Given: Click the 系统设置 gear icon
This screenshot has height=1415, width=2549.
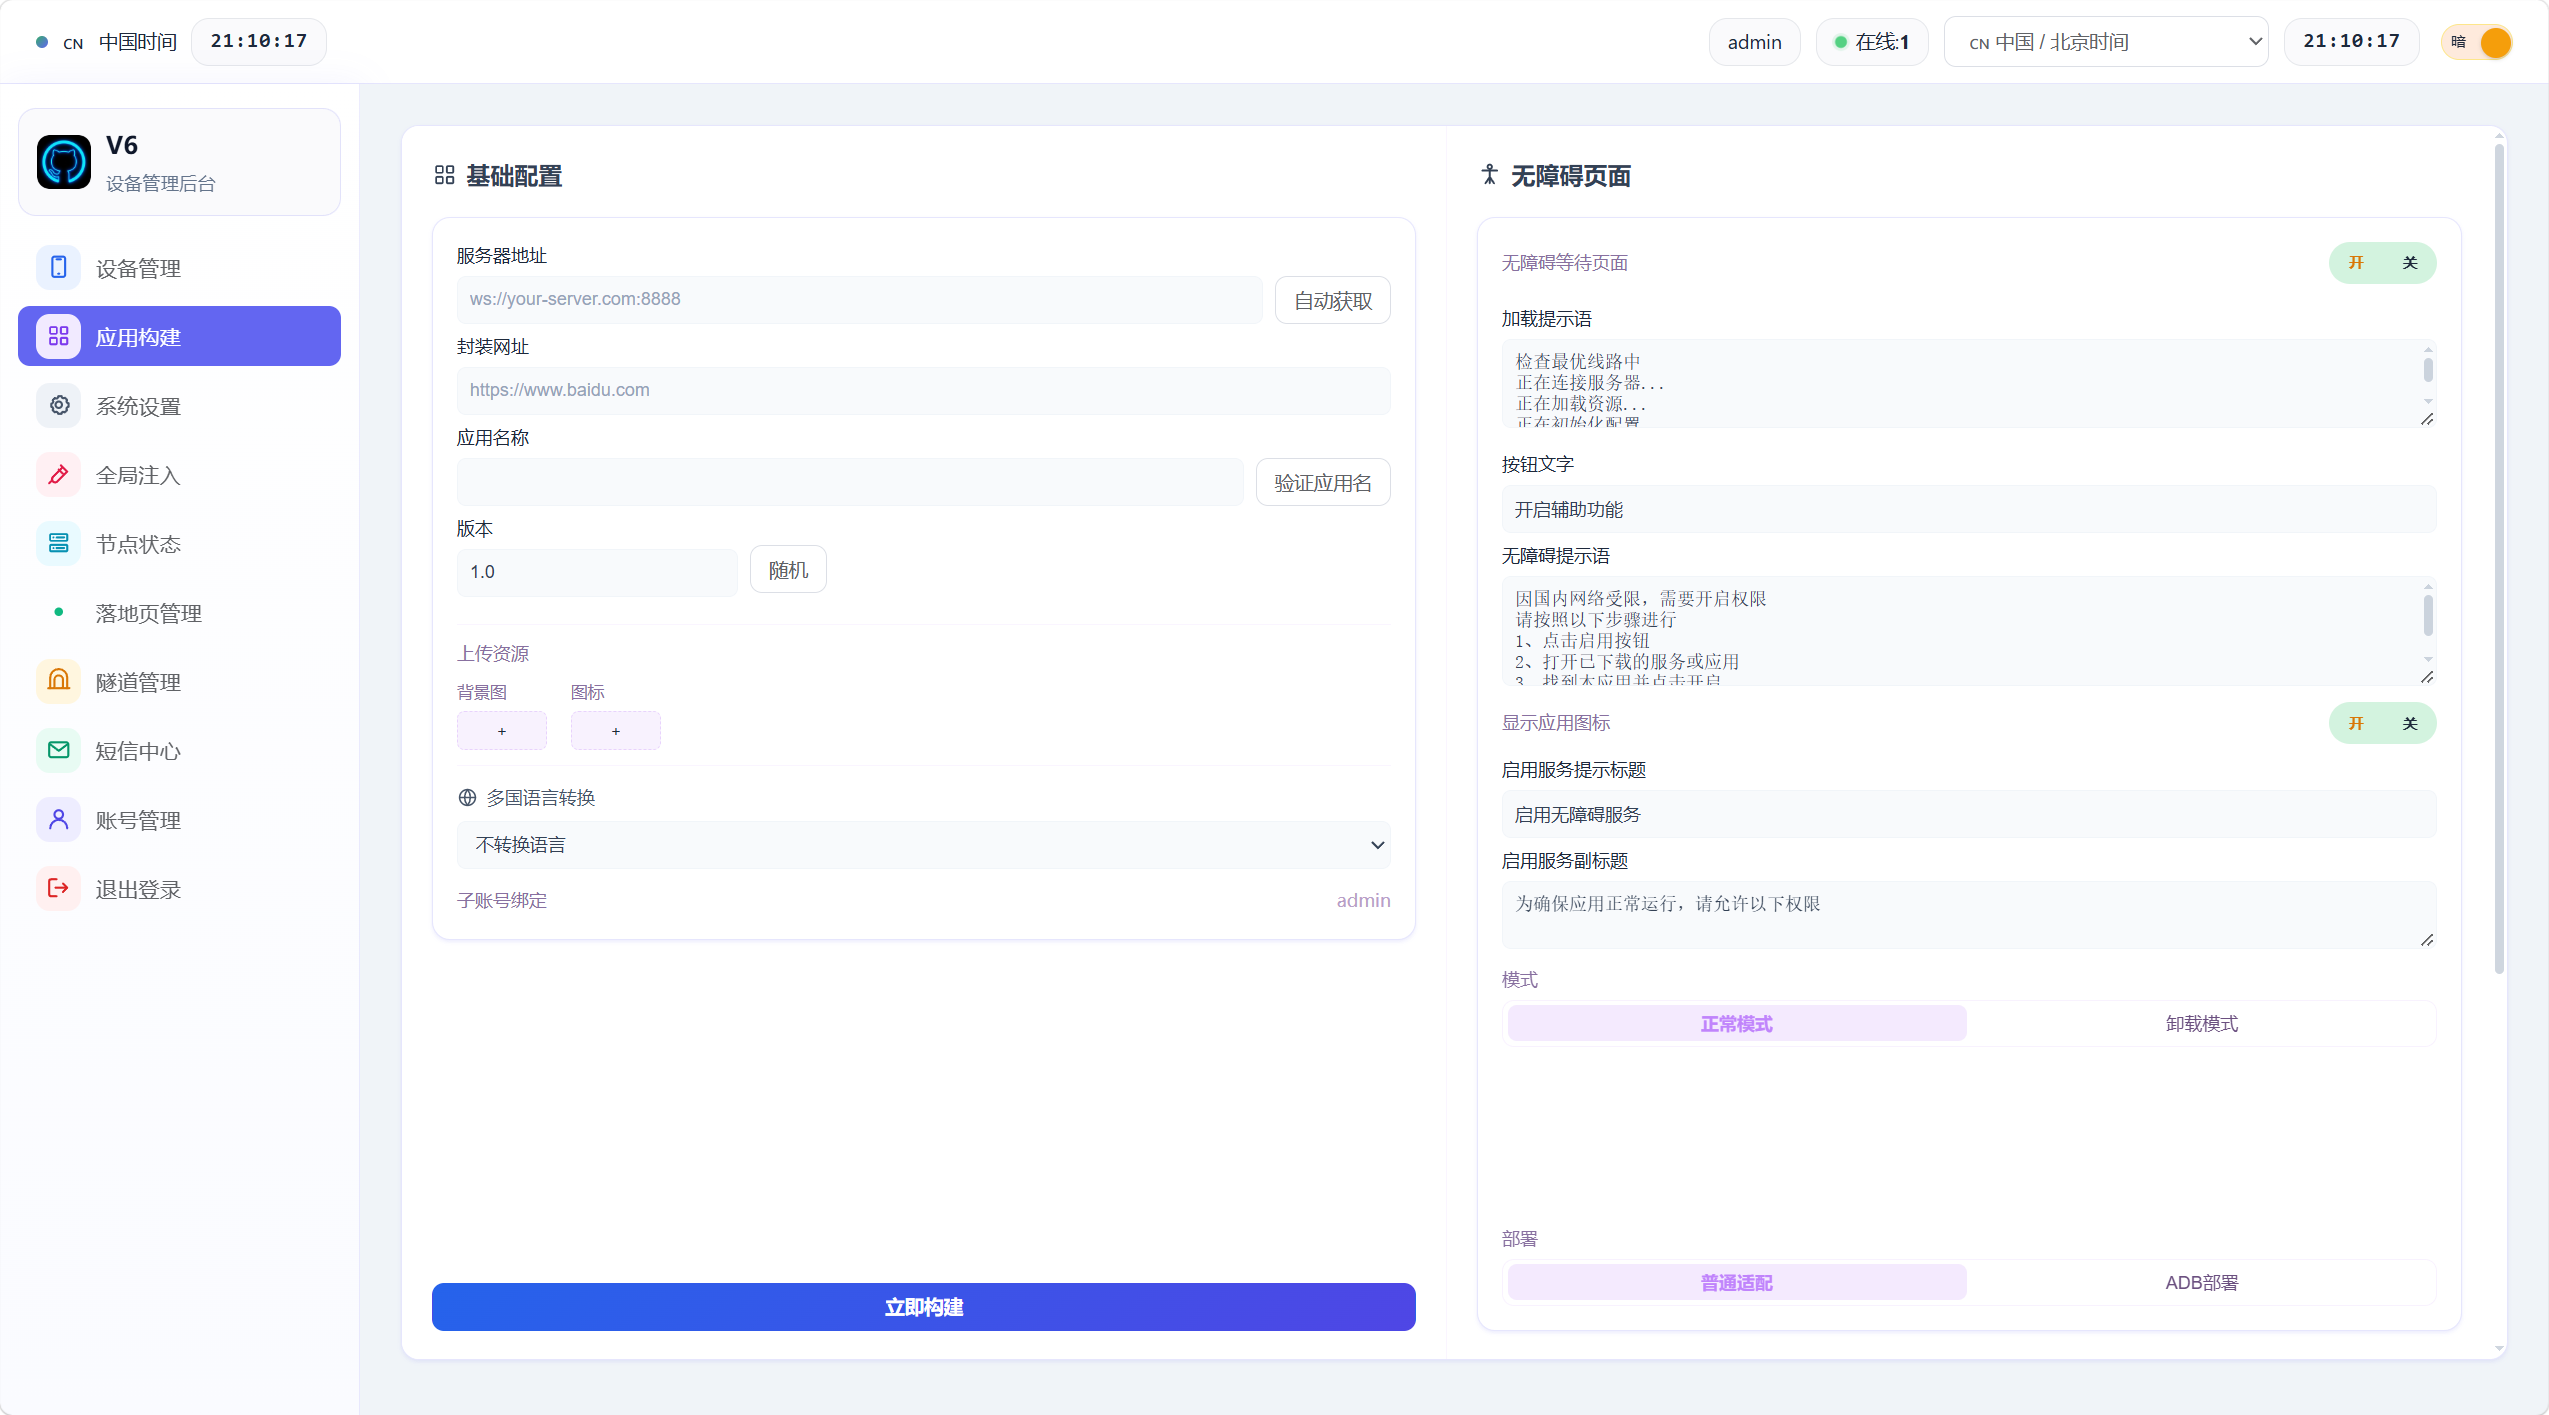Looking at the screenshot, I should 59,406.
